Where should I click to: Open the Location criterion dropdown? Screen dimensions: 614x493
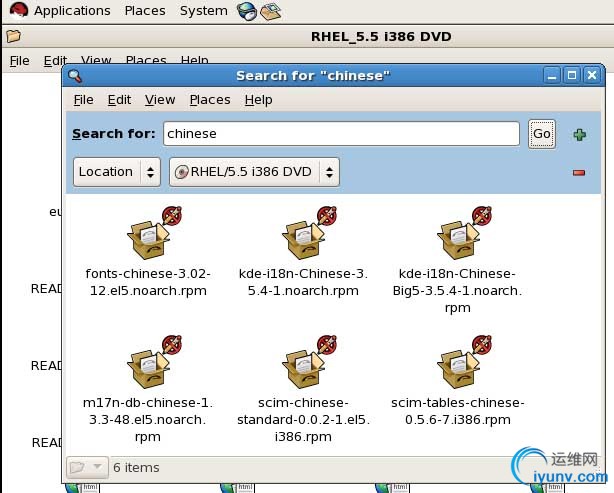click(117, 172)
